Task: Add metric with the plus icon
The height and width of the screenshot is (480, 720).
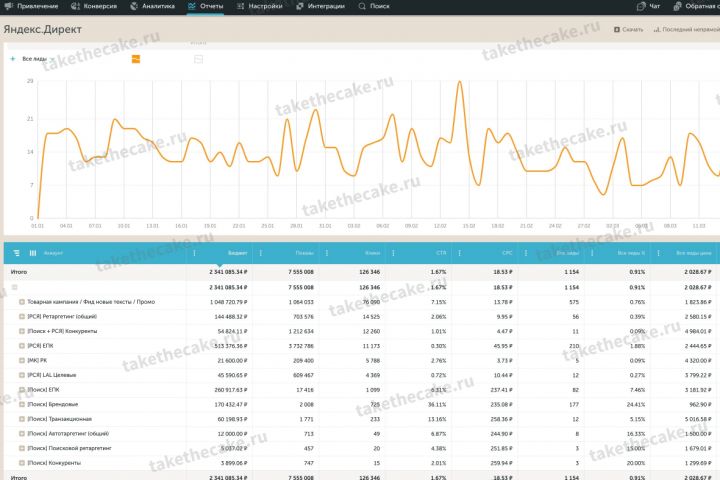Action: tap(13, 59)
